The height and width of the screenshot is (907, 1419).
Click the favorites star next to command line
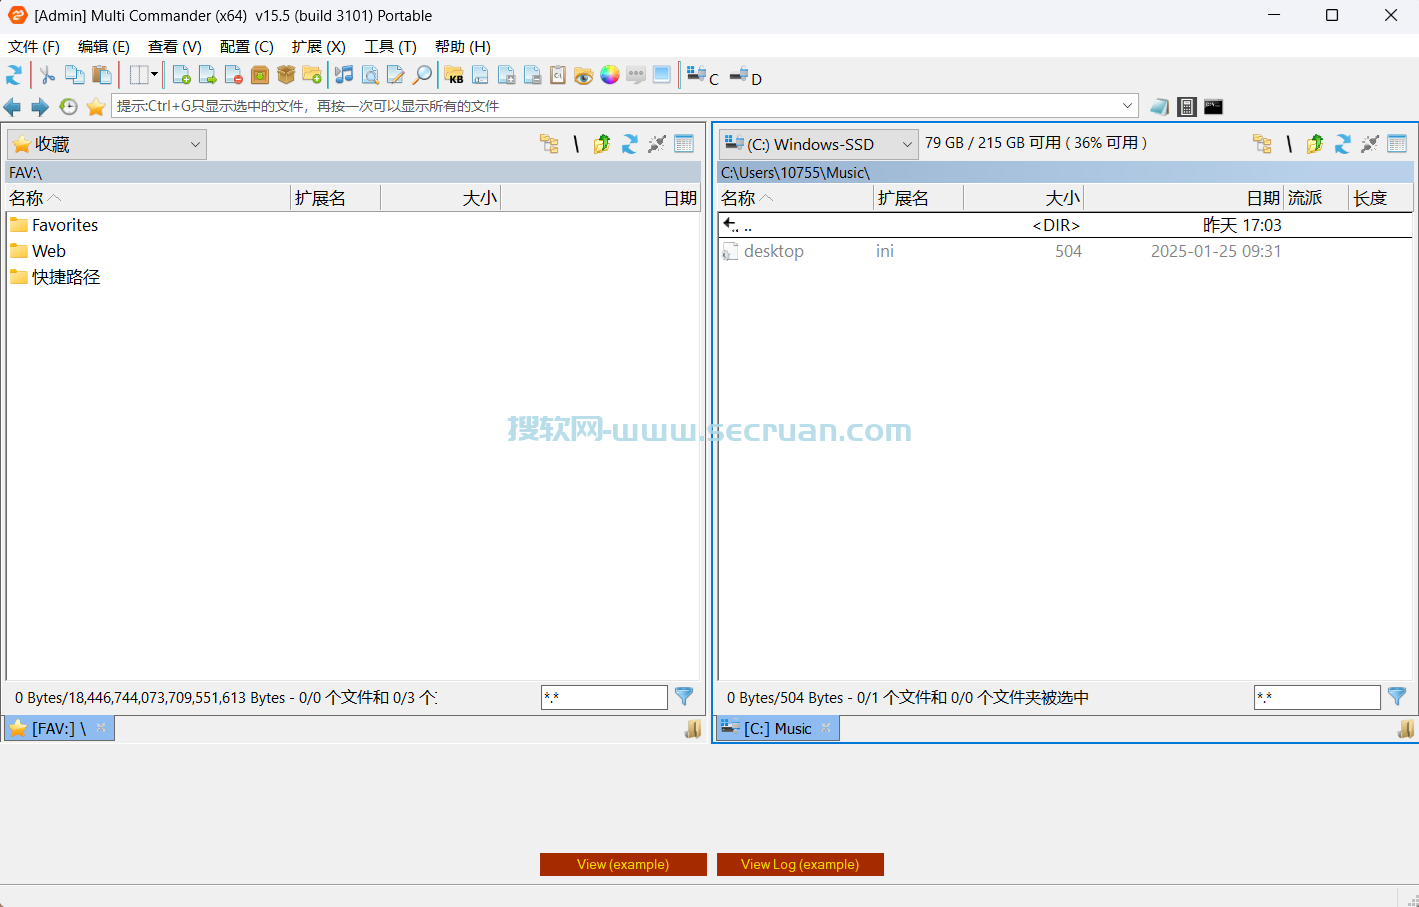coord(96,106)
